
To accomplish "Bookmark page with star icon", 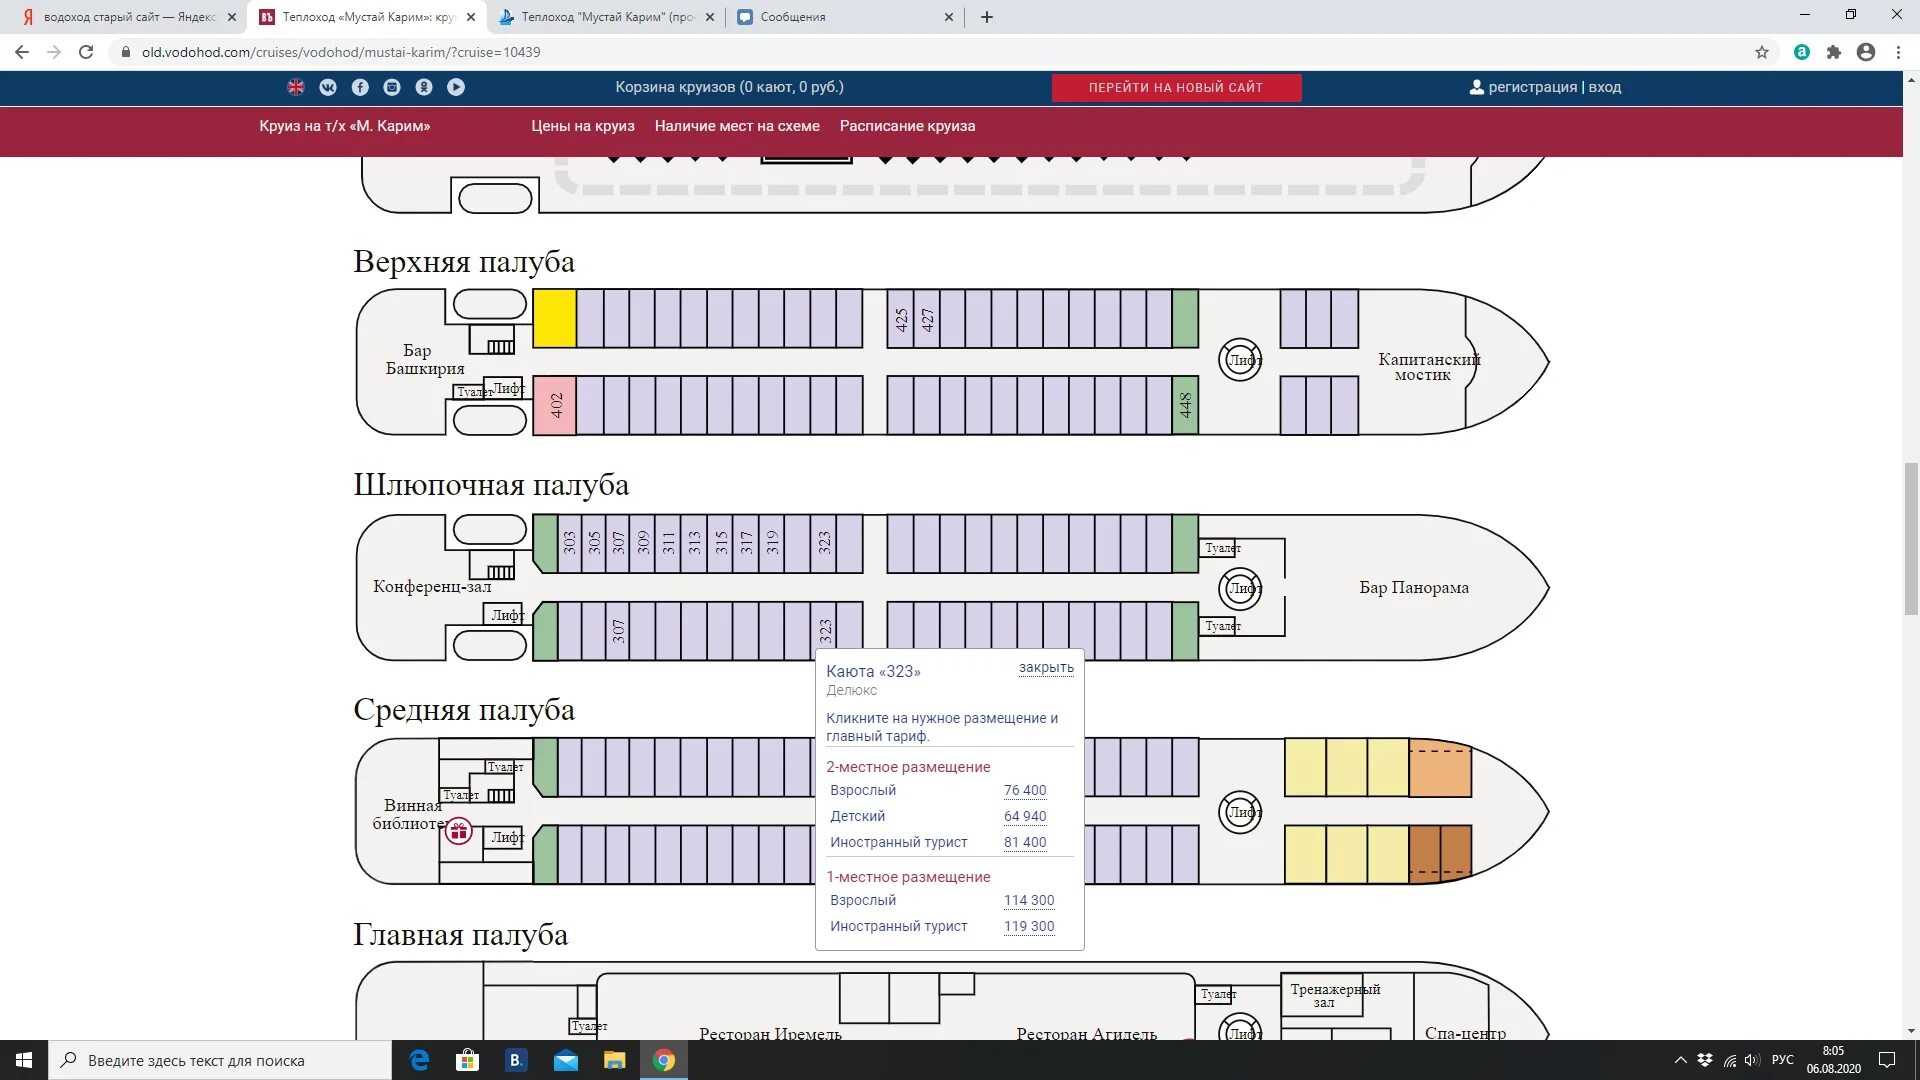I will [1762, 52].
